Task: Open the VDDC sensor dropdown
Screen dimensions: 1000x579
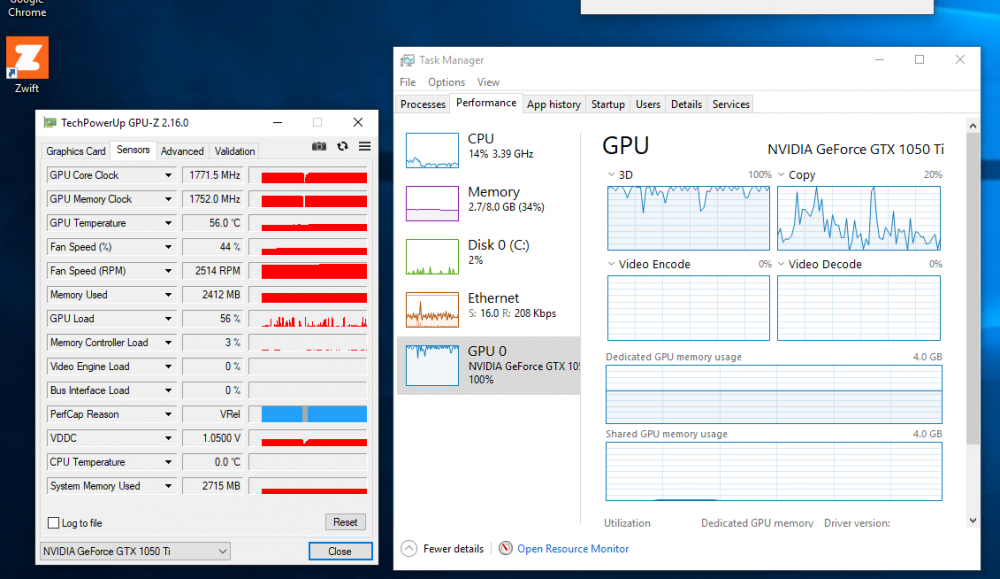Action: tap(168, 438)
